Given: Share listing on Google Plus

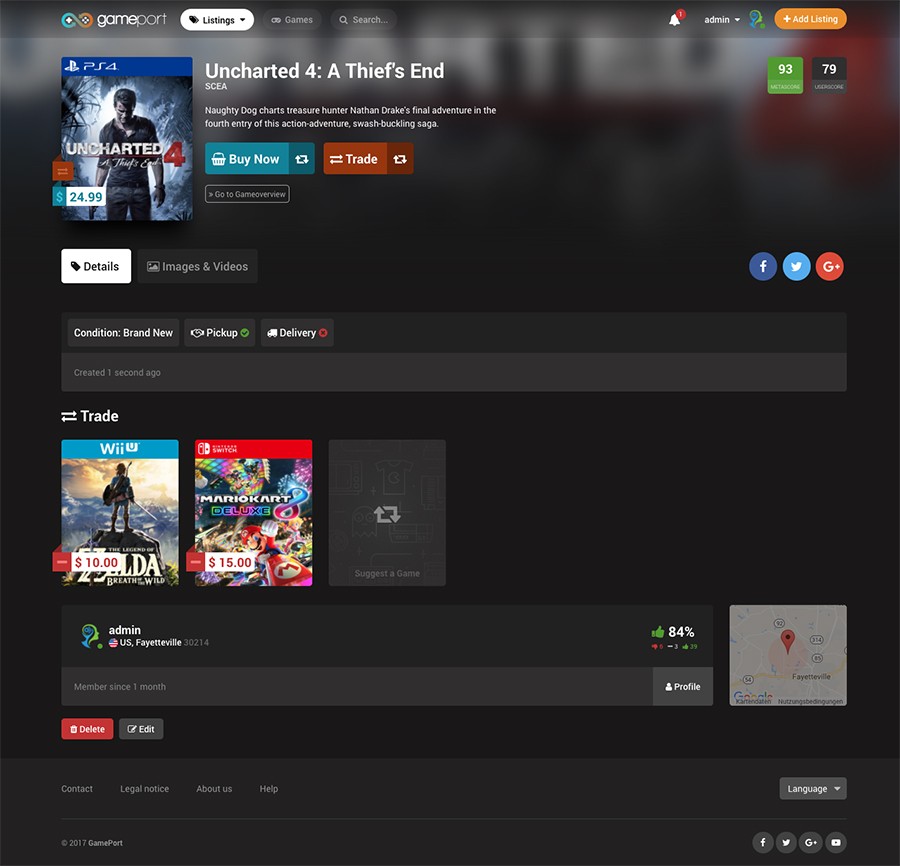Looking at the screenshot, I should click(829, 266).
